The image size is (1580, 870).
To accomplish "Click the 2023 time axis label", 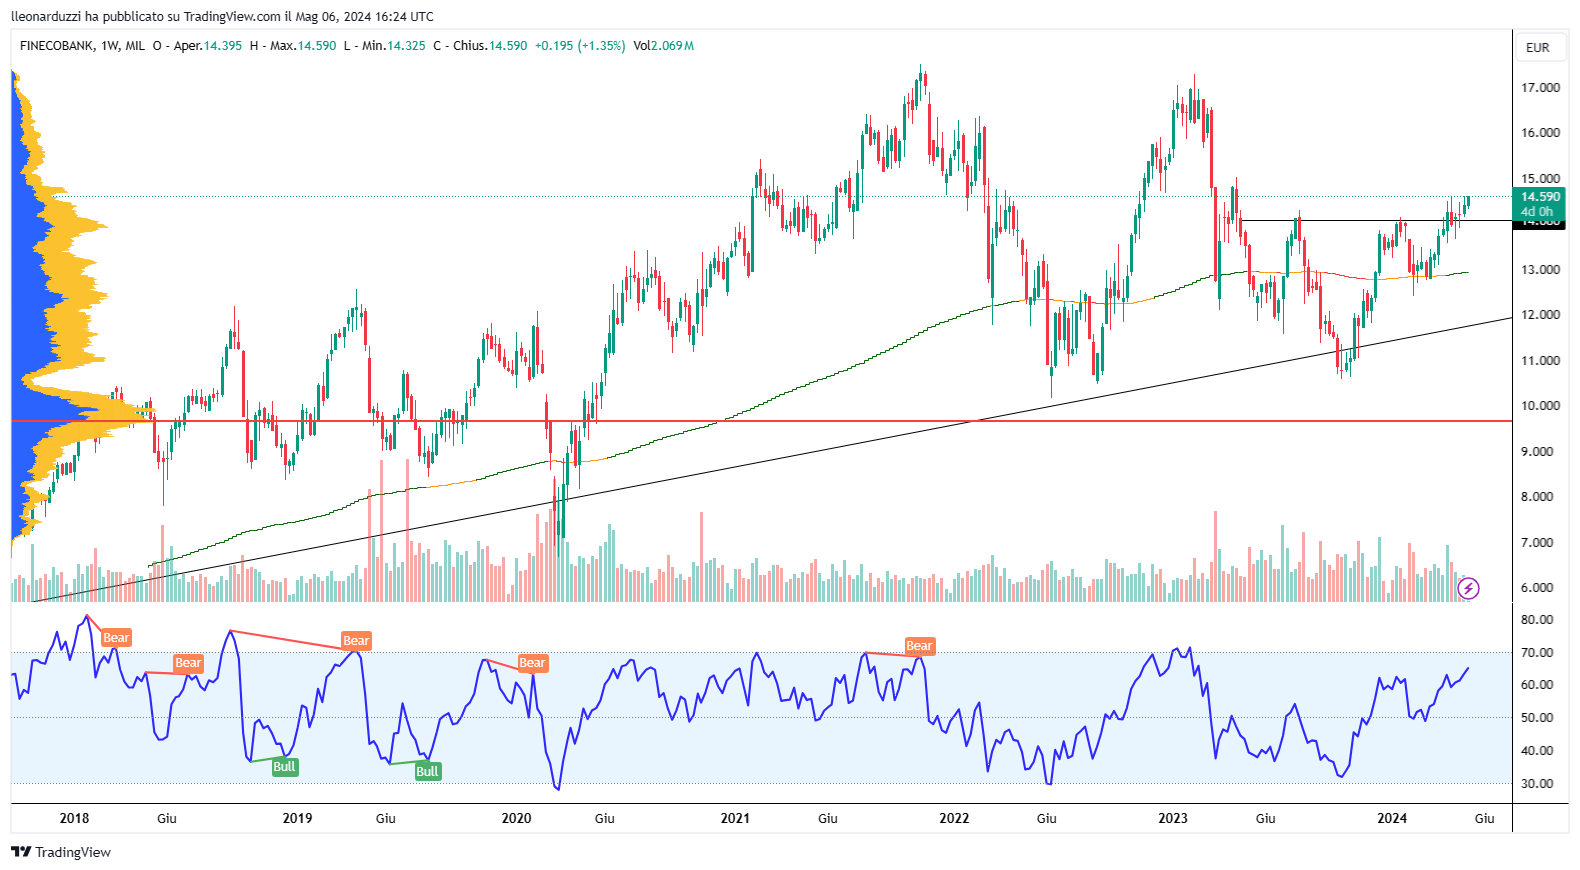I will click(x=1173, y=818).
